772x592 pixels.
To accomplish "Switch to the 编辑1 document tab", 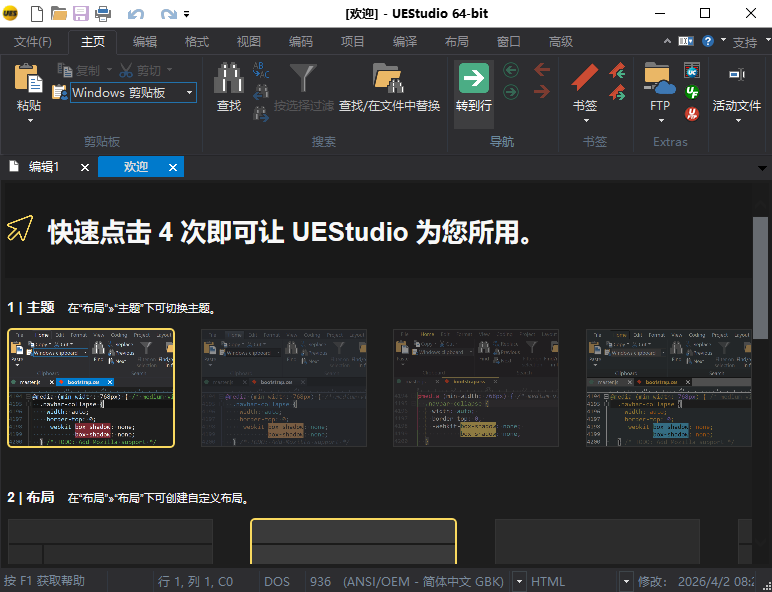I will pos(44,167).
